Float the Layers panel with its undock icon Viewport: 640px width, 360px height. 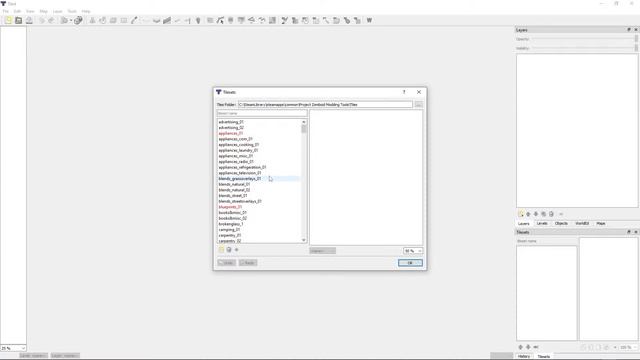tap(629, 30)
